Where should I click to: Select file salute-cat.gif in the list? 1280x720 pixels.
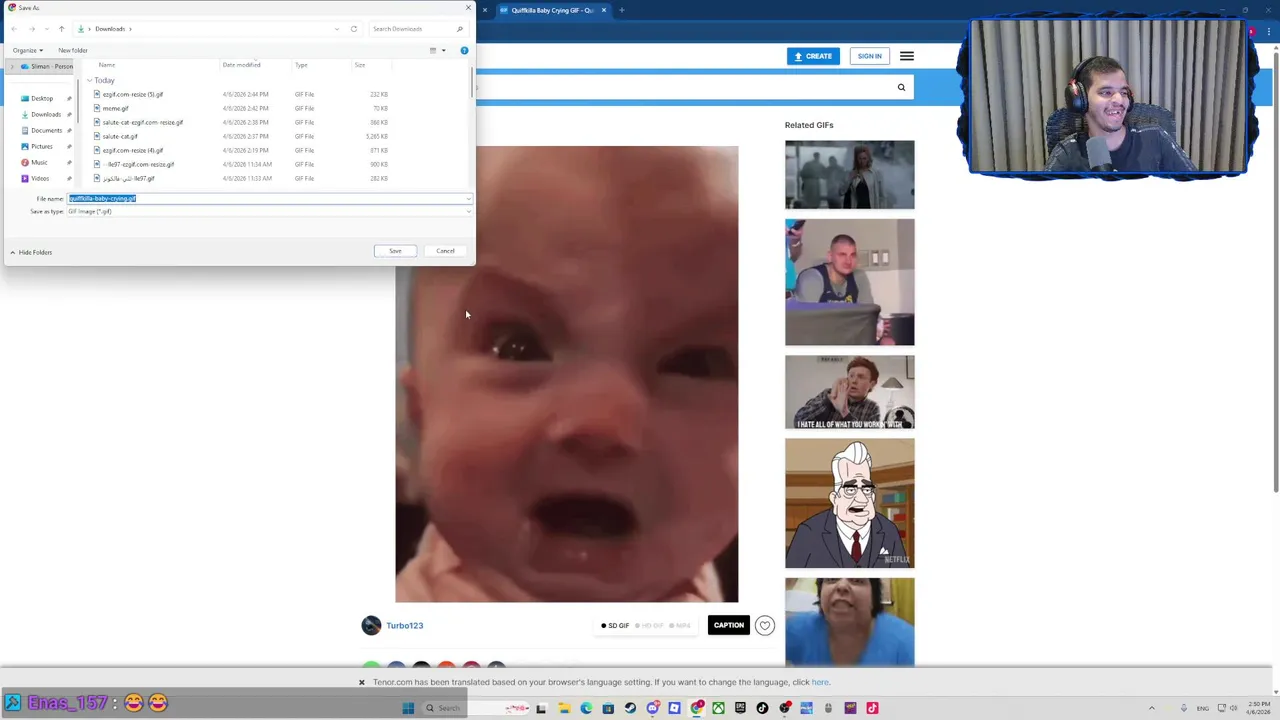(x=120, y=136)
